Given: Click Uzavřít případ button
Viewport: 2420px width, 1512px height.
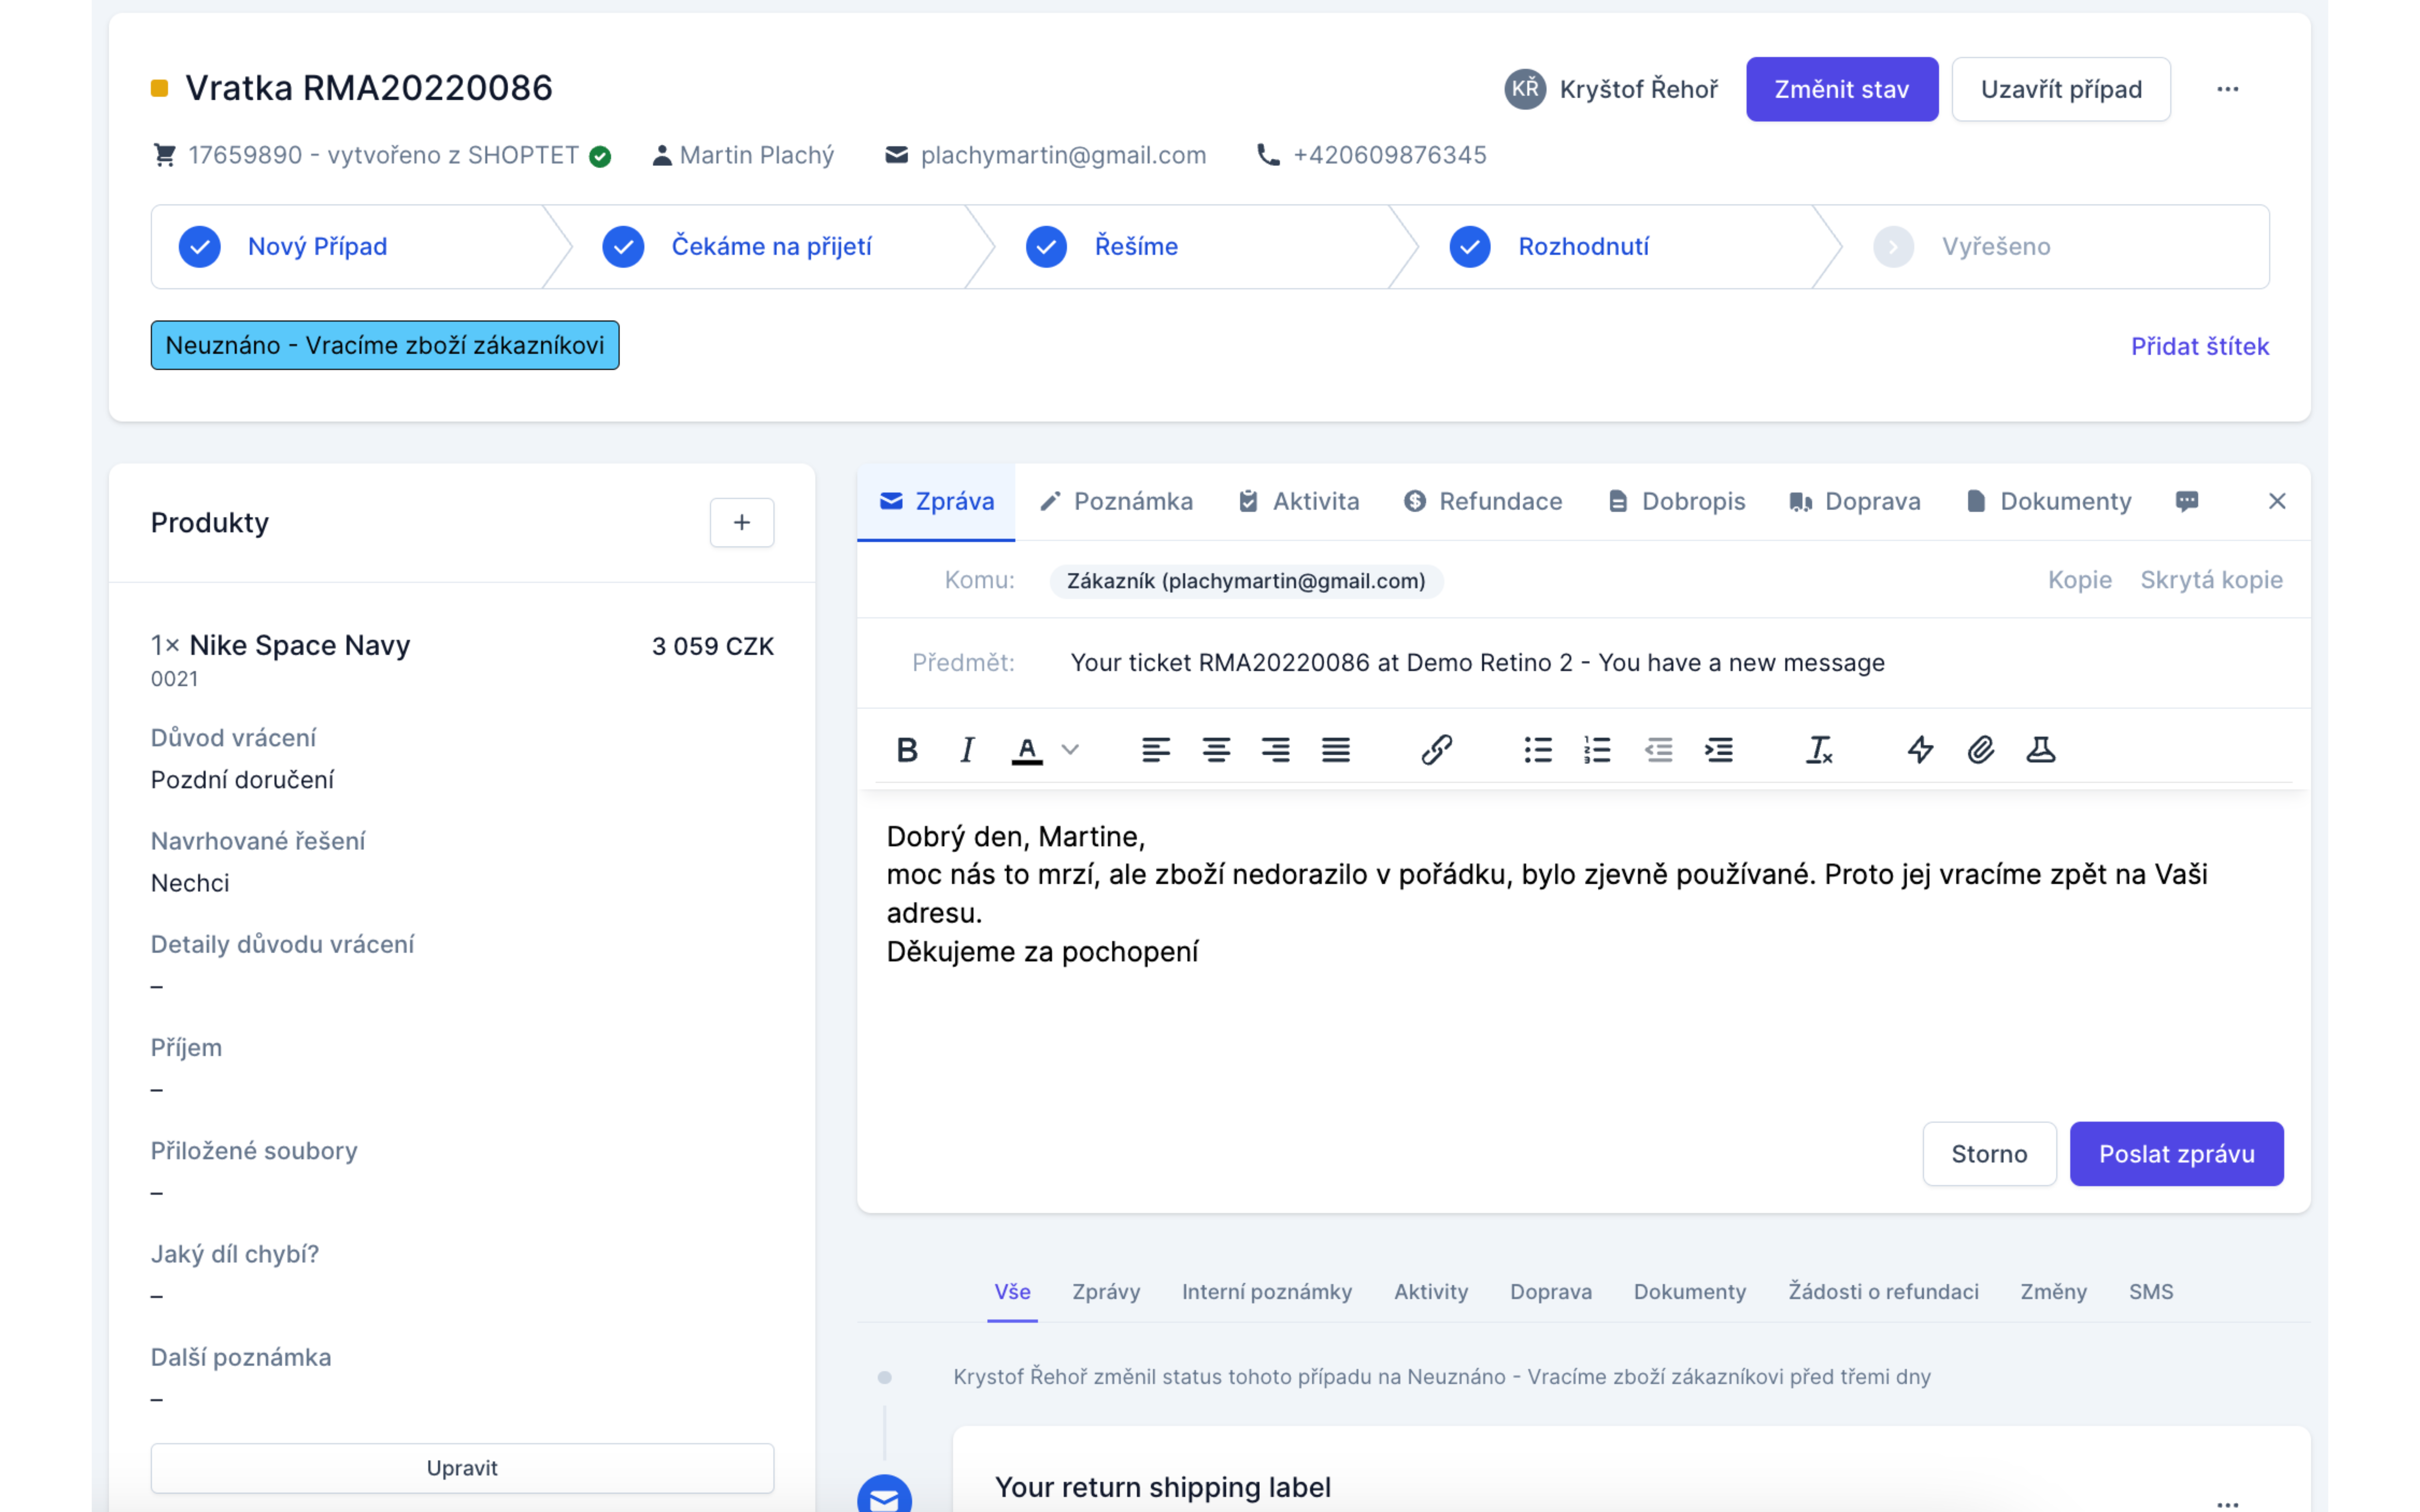Looking at the screenshot, I should coord(2061,89).
